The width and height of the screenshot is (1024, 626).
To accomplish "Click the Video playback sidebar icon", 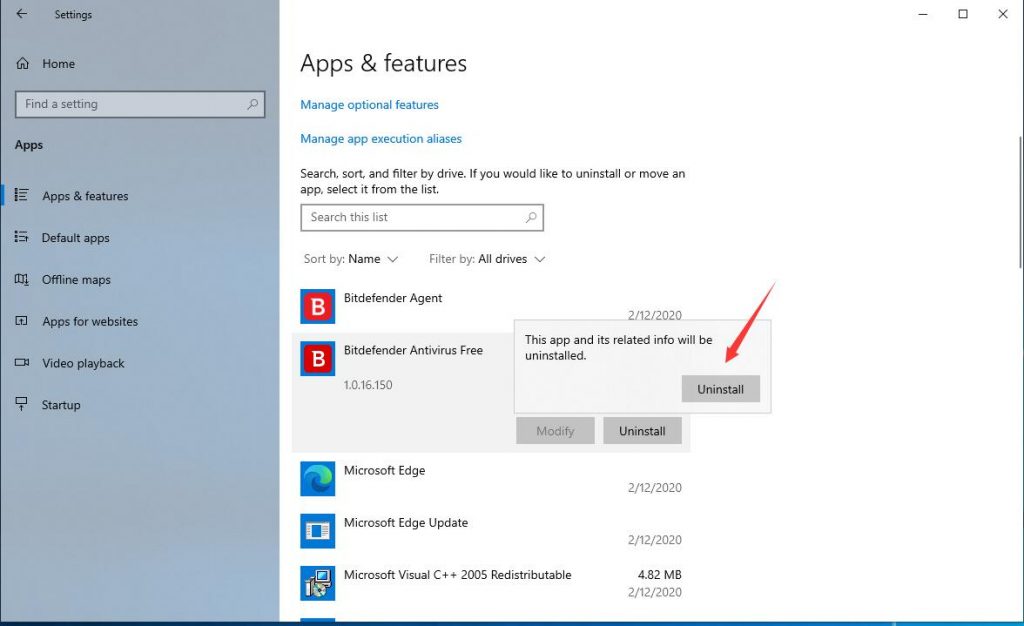I will click(x=22, y=363).
